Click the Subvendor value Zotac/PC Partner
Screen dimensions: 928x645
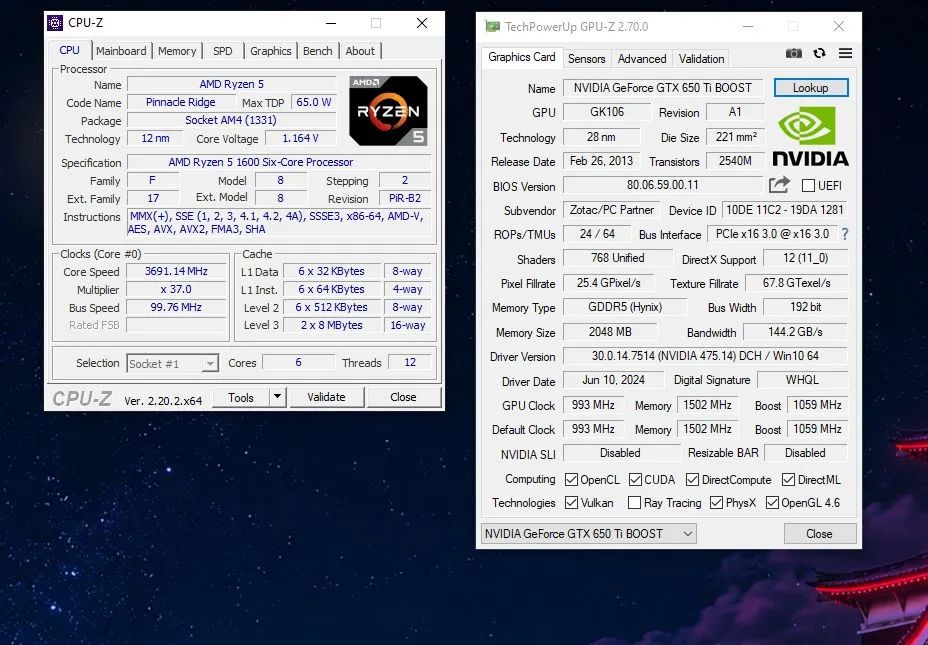pos(612,210)
